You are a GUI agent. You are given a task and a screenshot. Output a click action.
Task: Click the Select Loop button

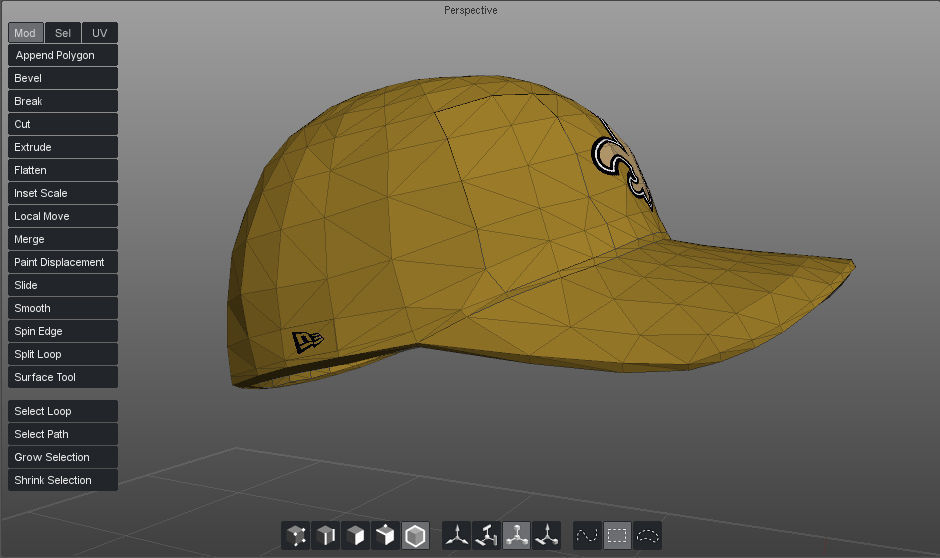point(63,411)
